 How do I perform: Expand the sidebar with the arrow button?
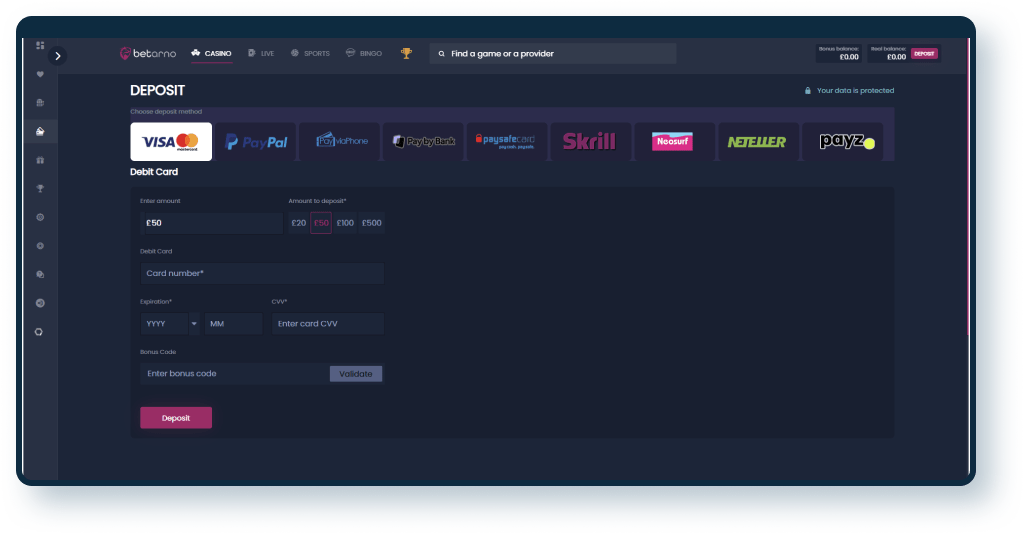[x=57, y=56]
